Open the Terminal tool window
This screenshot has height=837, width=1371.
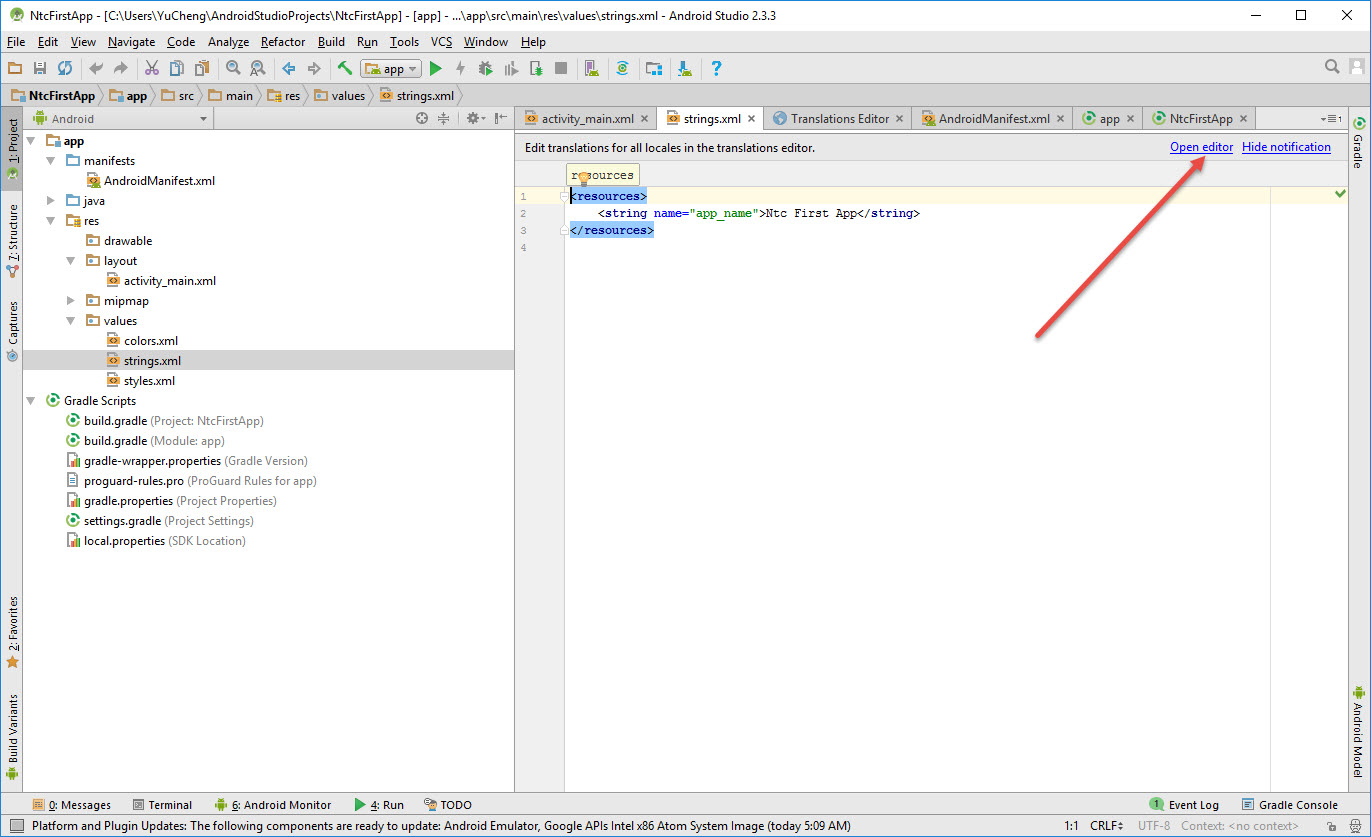tap(162, 804)
